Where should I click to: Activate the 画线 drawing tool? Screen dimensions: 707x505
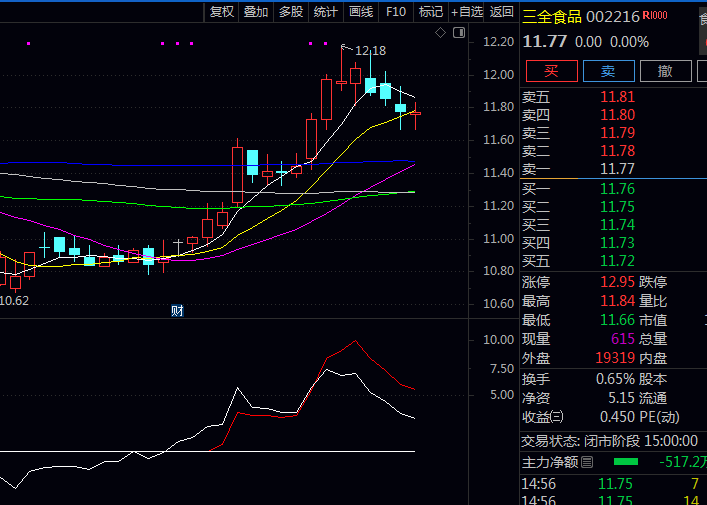click(360, 12)
